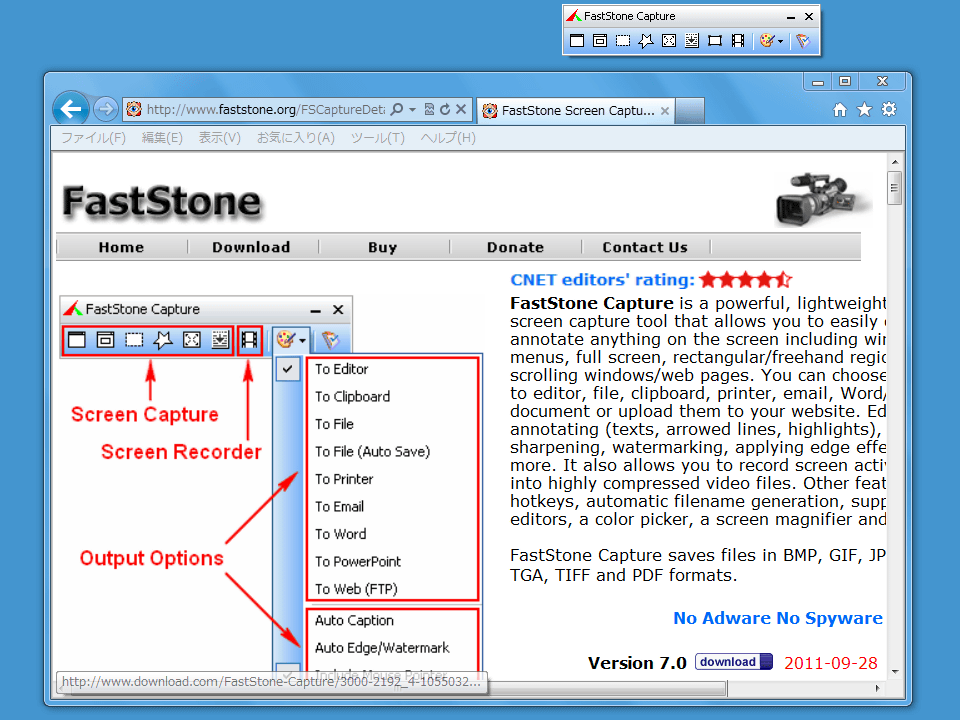Screen dimensions: 960x720
Task: Click Capture Scrolling Window in webpage's FastStone panel
Action: click(220, 340)
